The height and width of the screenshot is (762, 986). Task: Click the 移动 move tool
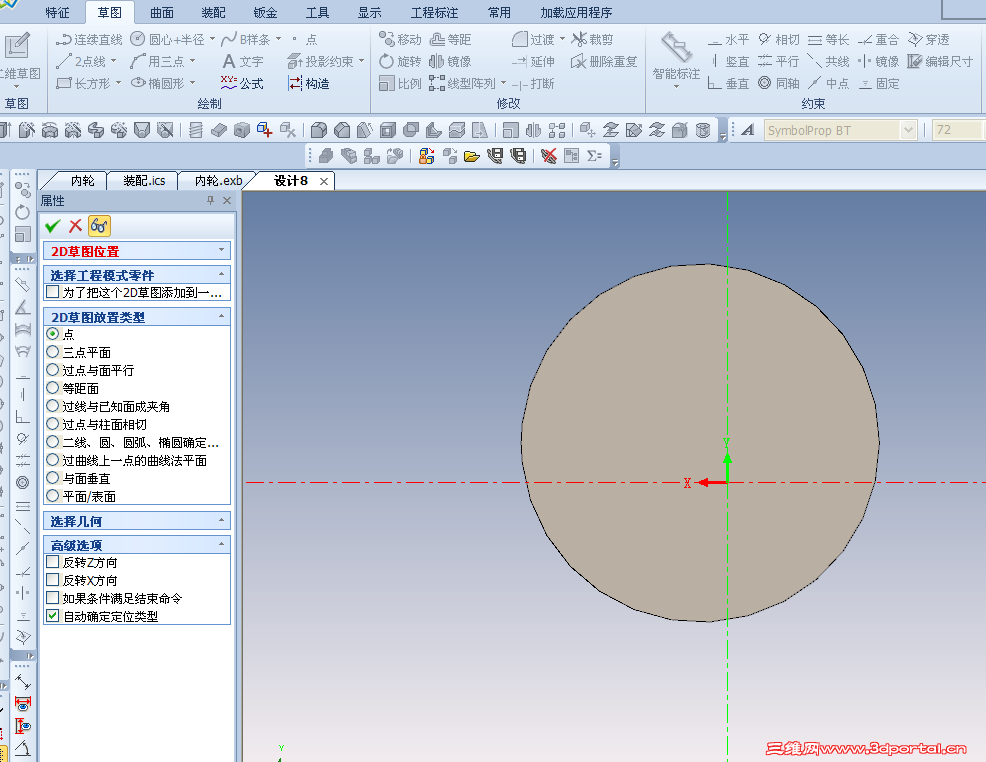click(x=400, y=40)
